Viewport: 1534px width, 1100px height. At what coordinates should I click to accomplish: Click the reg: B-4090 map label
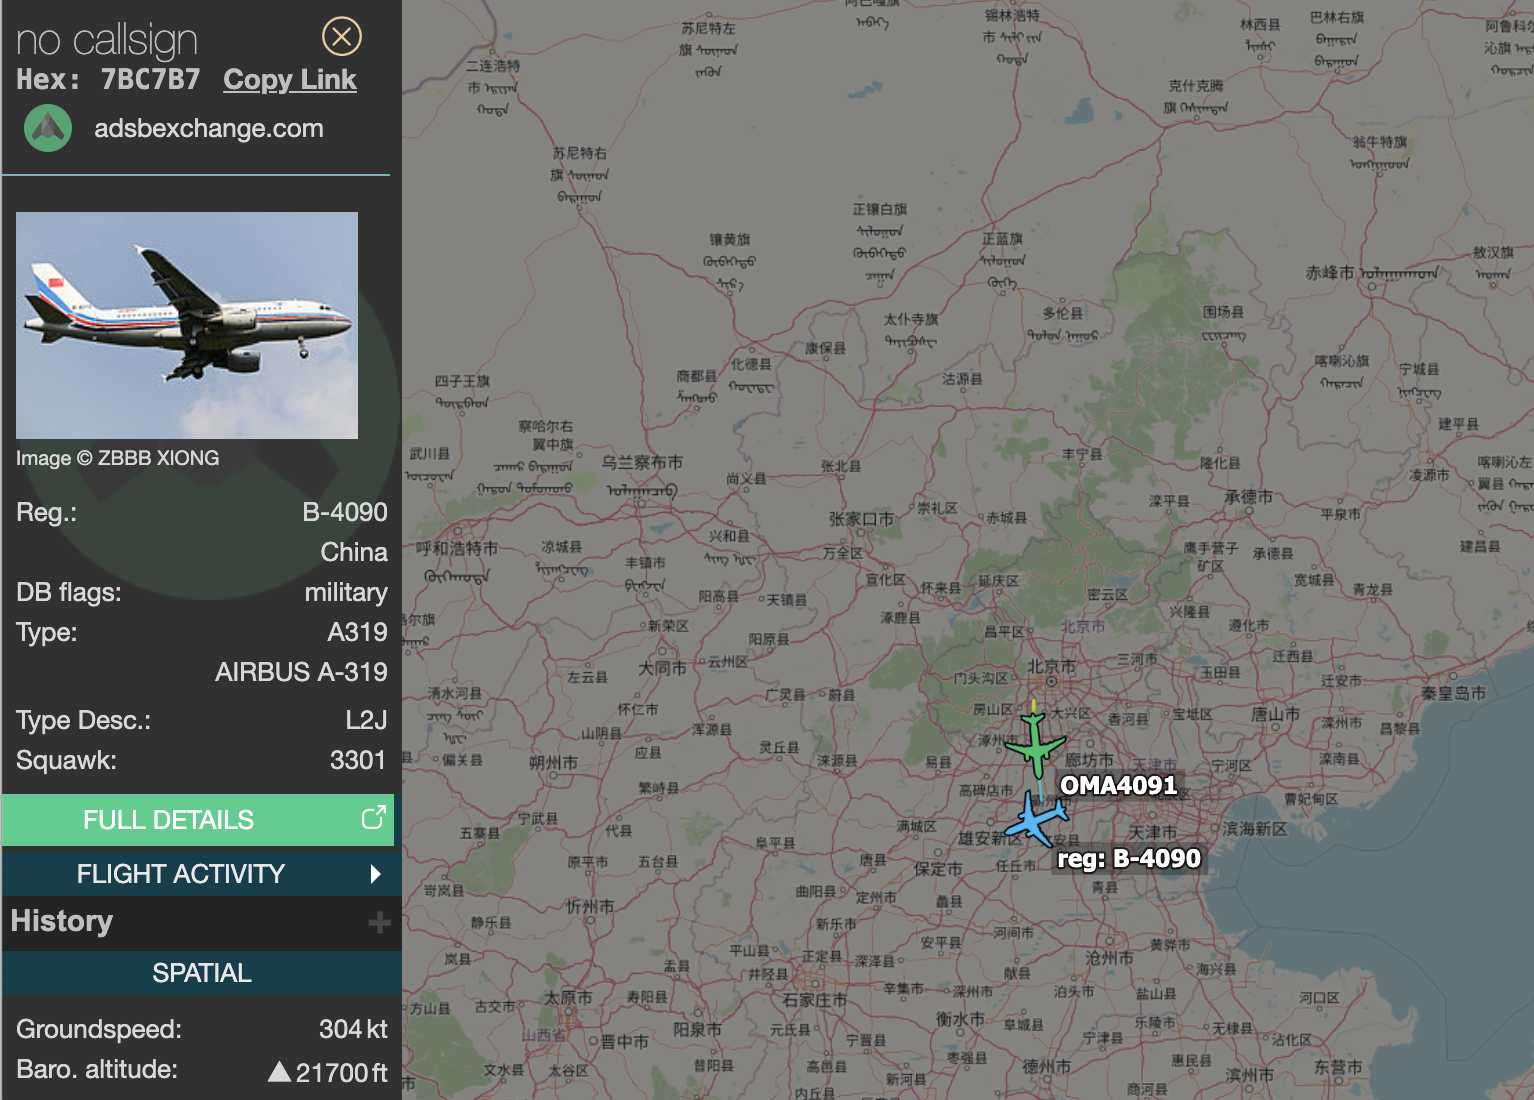point(1129,859)
